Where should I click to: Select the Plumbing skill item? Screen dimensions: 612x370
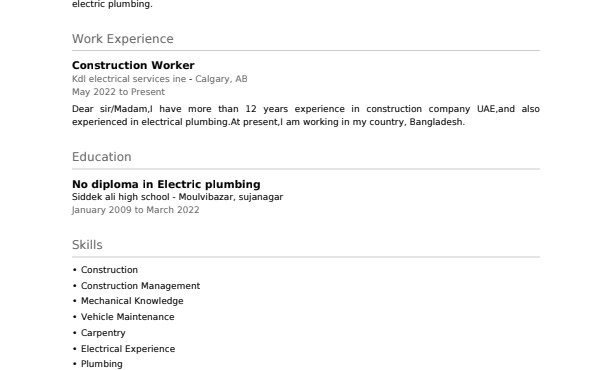[x=101, y=364]
